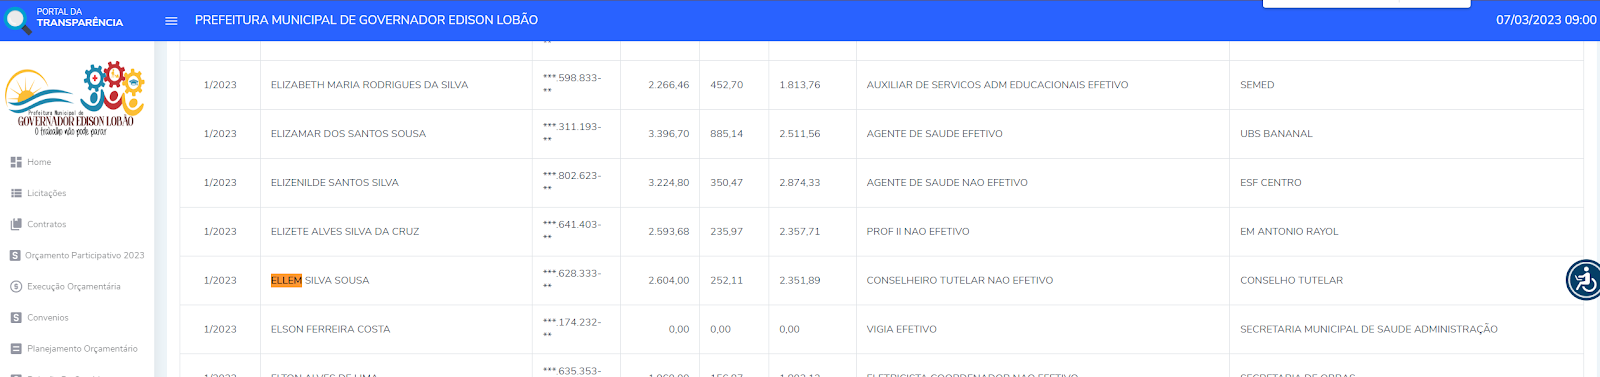Open Contratos in the sidebar

(47, 224)
